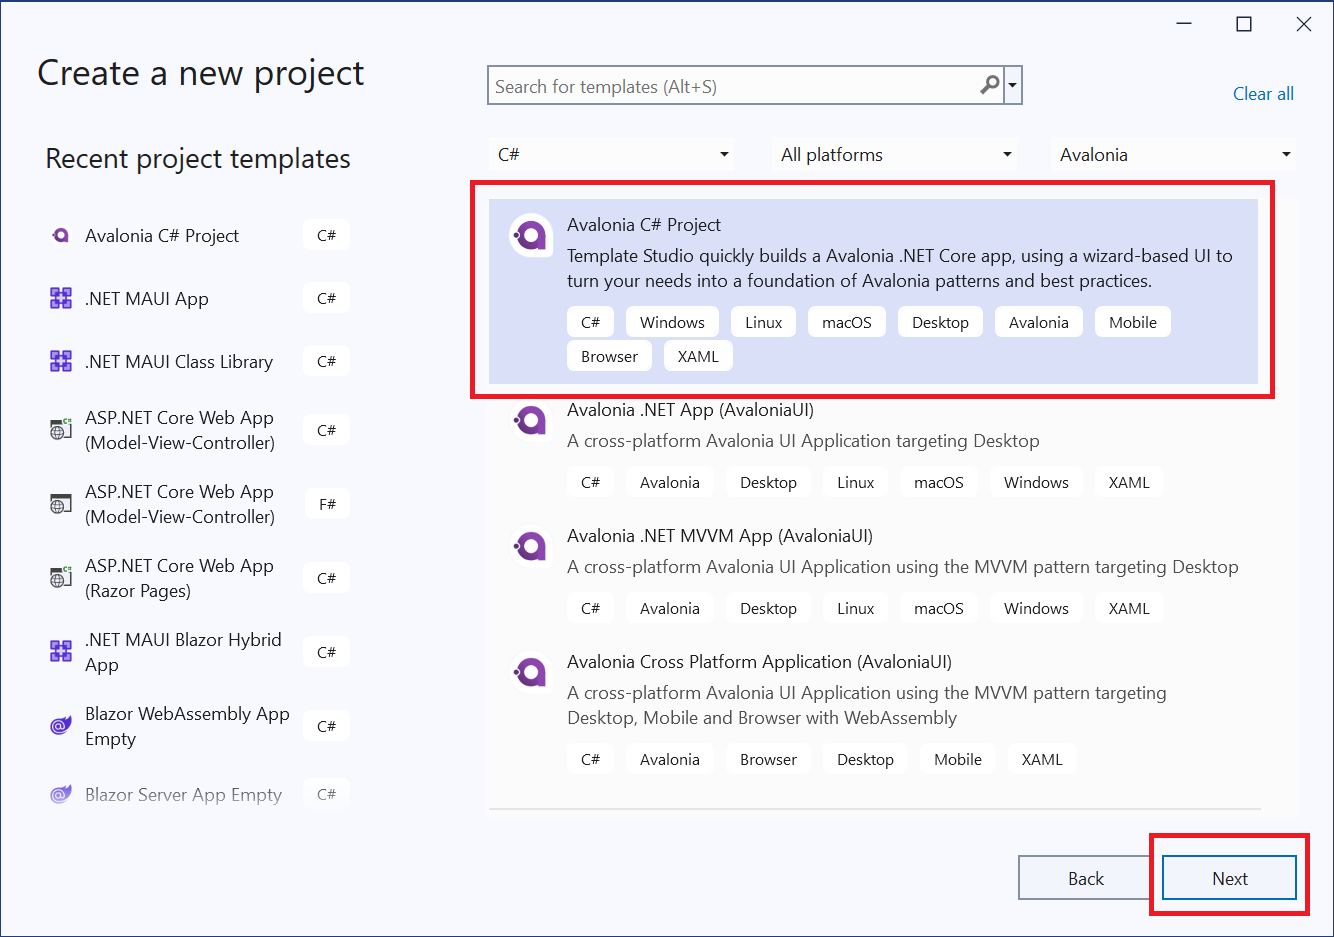Click the Windows tag of Avalonia C# Project
Viewport: 1334px width, 937px height.
pyautogui.click(x=672, y=322)
